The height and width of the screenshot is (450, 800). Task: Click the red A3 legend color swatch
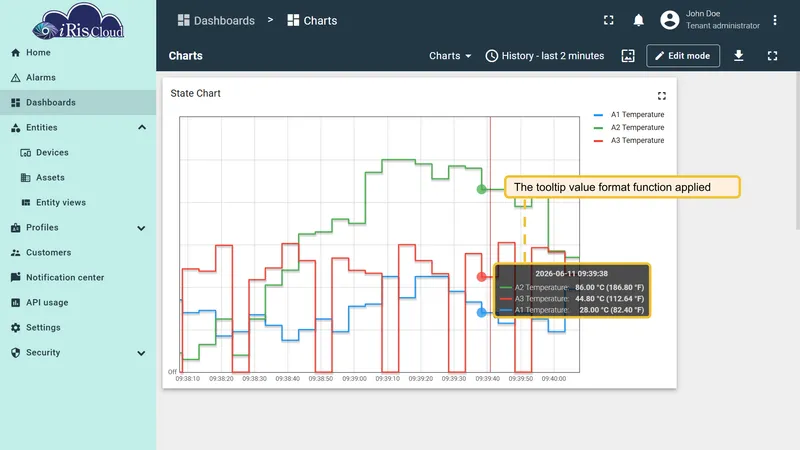(598, 141)
